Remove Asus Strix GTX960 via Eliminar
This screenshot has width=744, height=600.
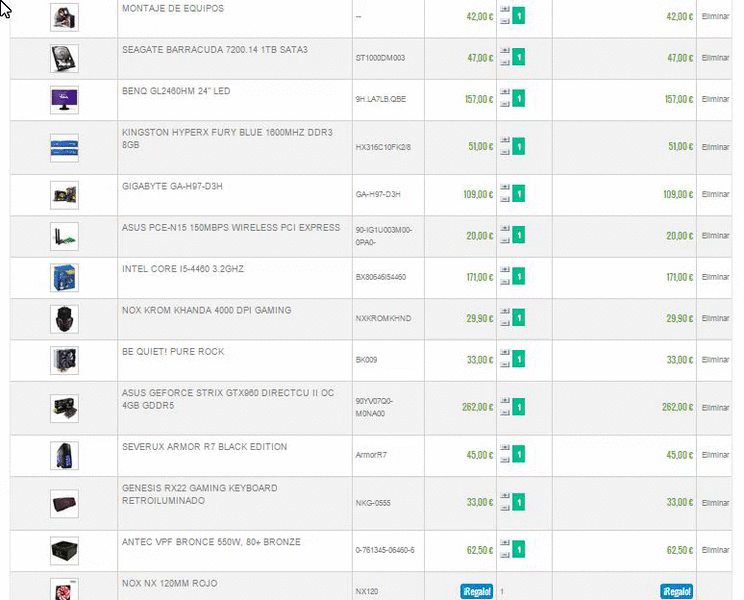[x=715, y=408]
